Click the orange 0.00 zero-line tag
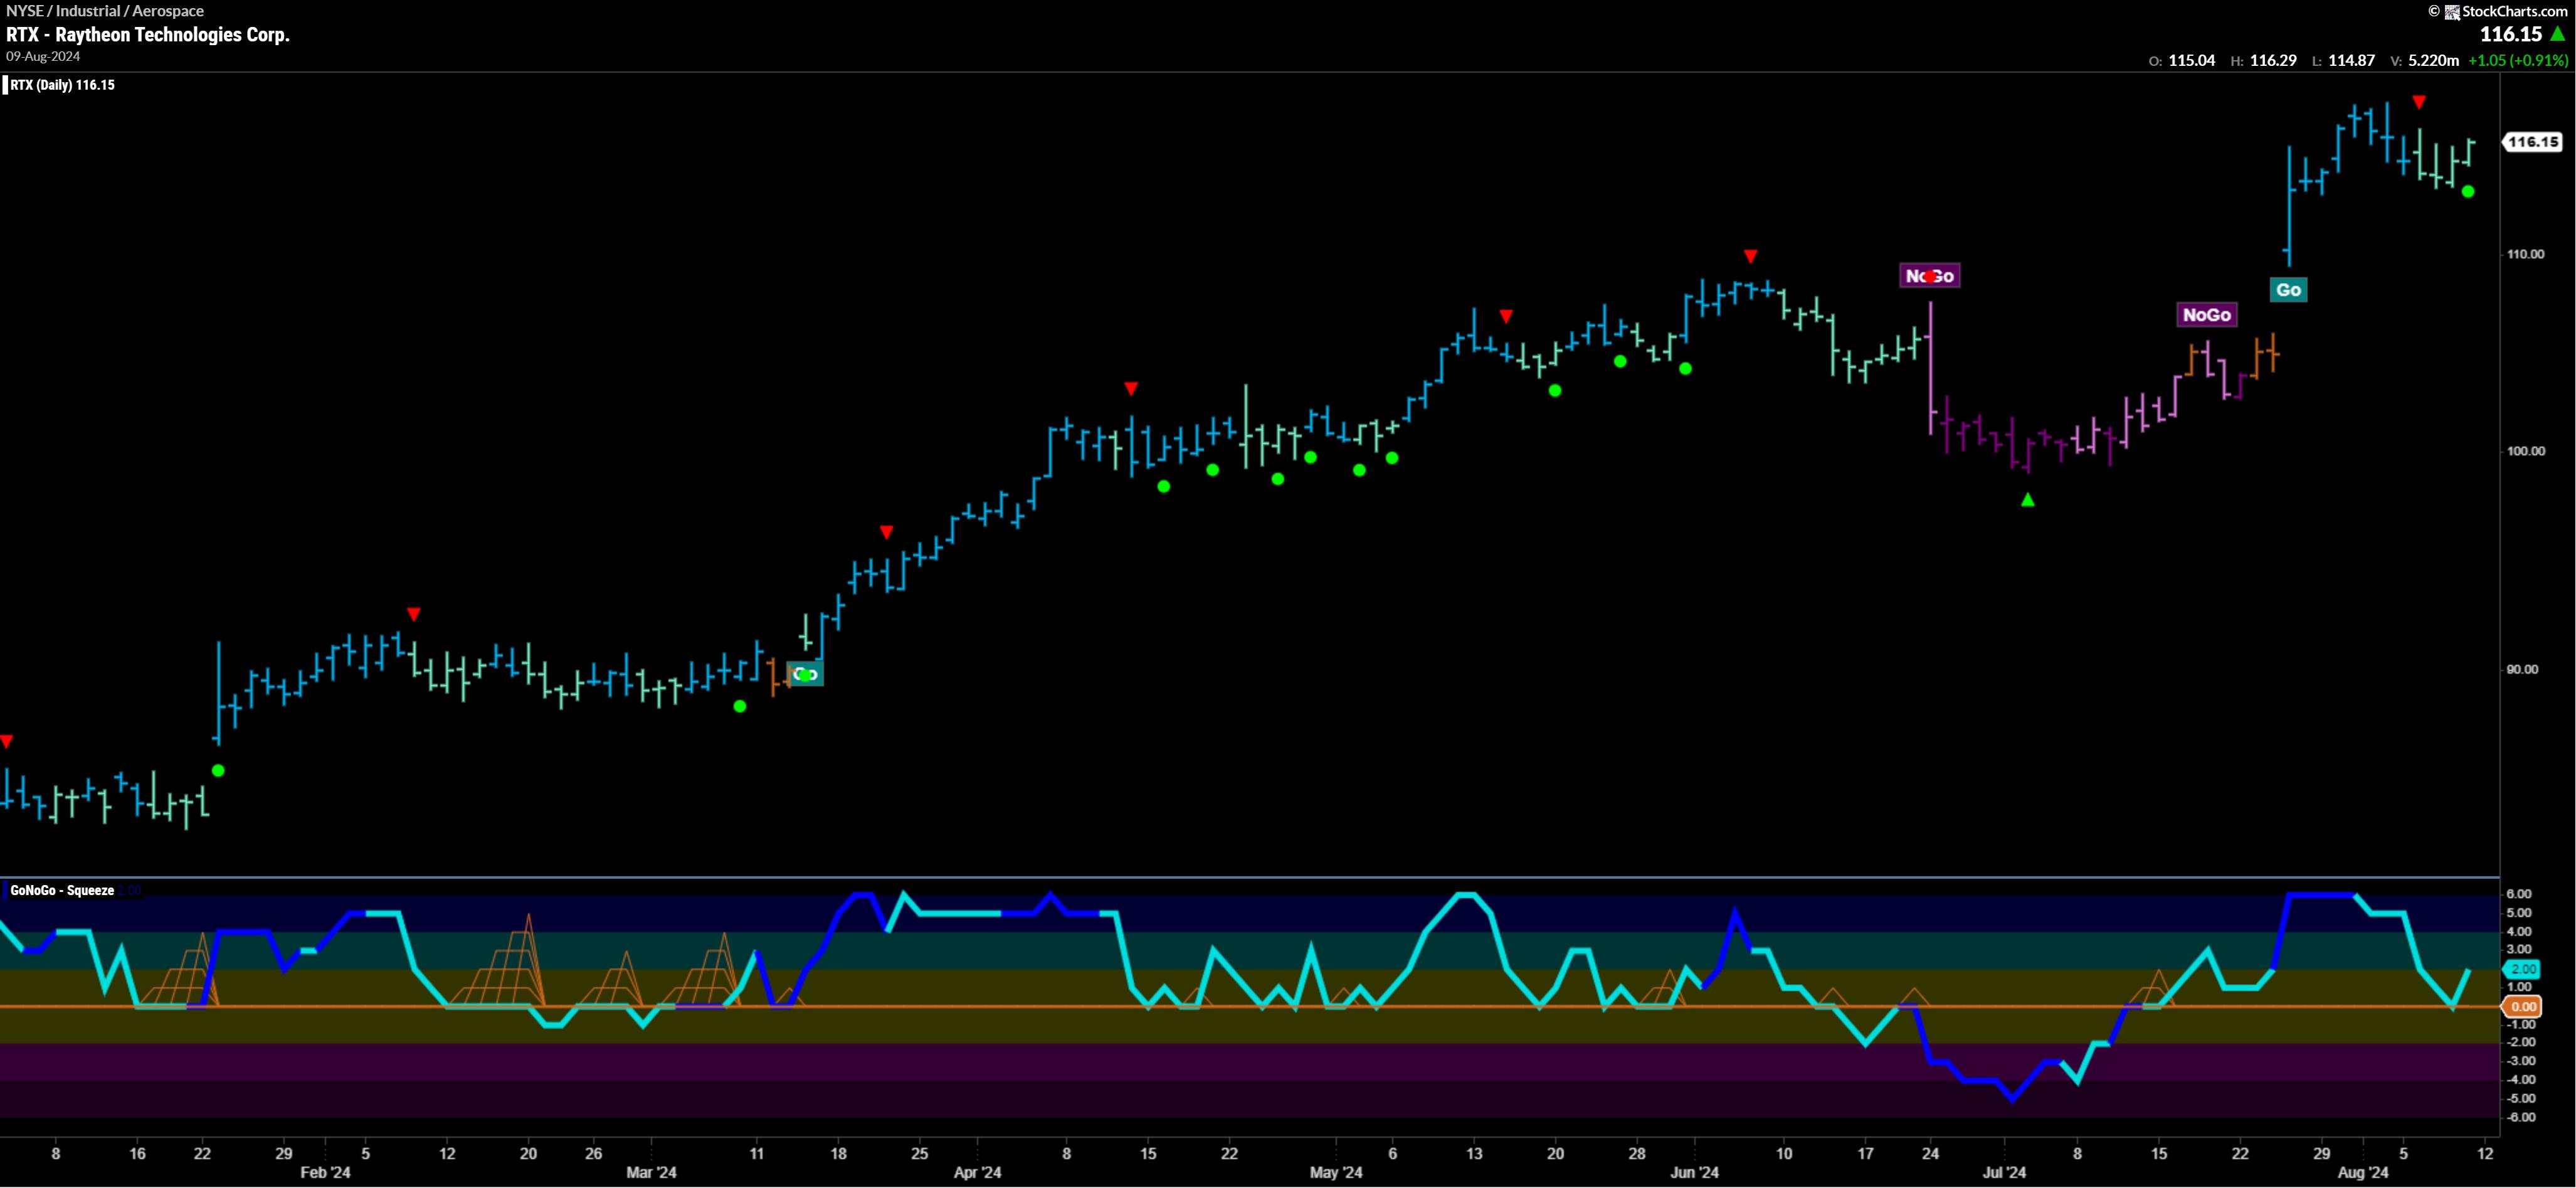This screenshot has height=1188, width=2576. [2523, 1006]
